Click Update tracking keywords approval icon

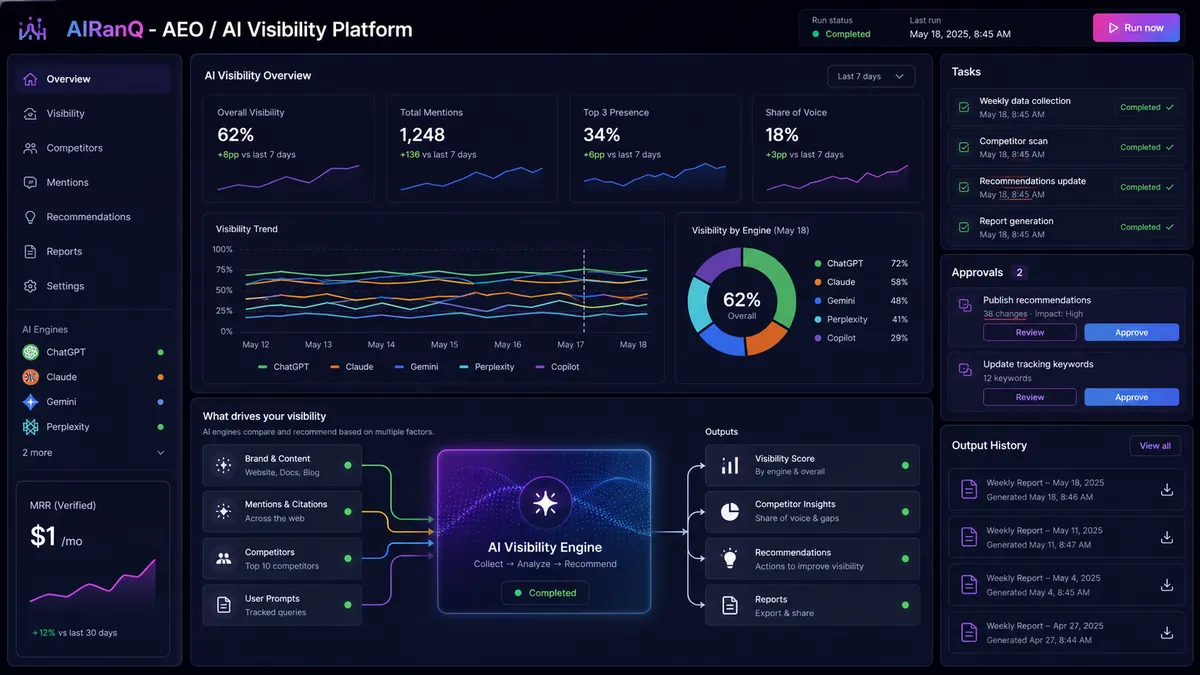click(965, 370)
